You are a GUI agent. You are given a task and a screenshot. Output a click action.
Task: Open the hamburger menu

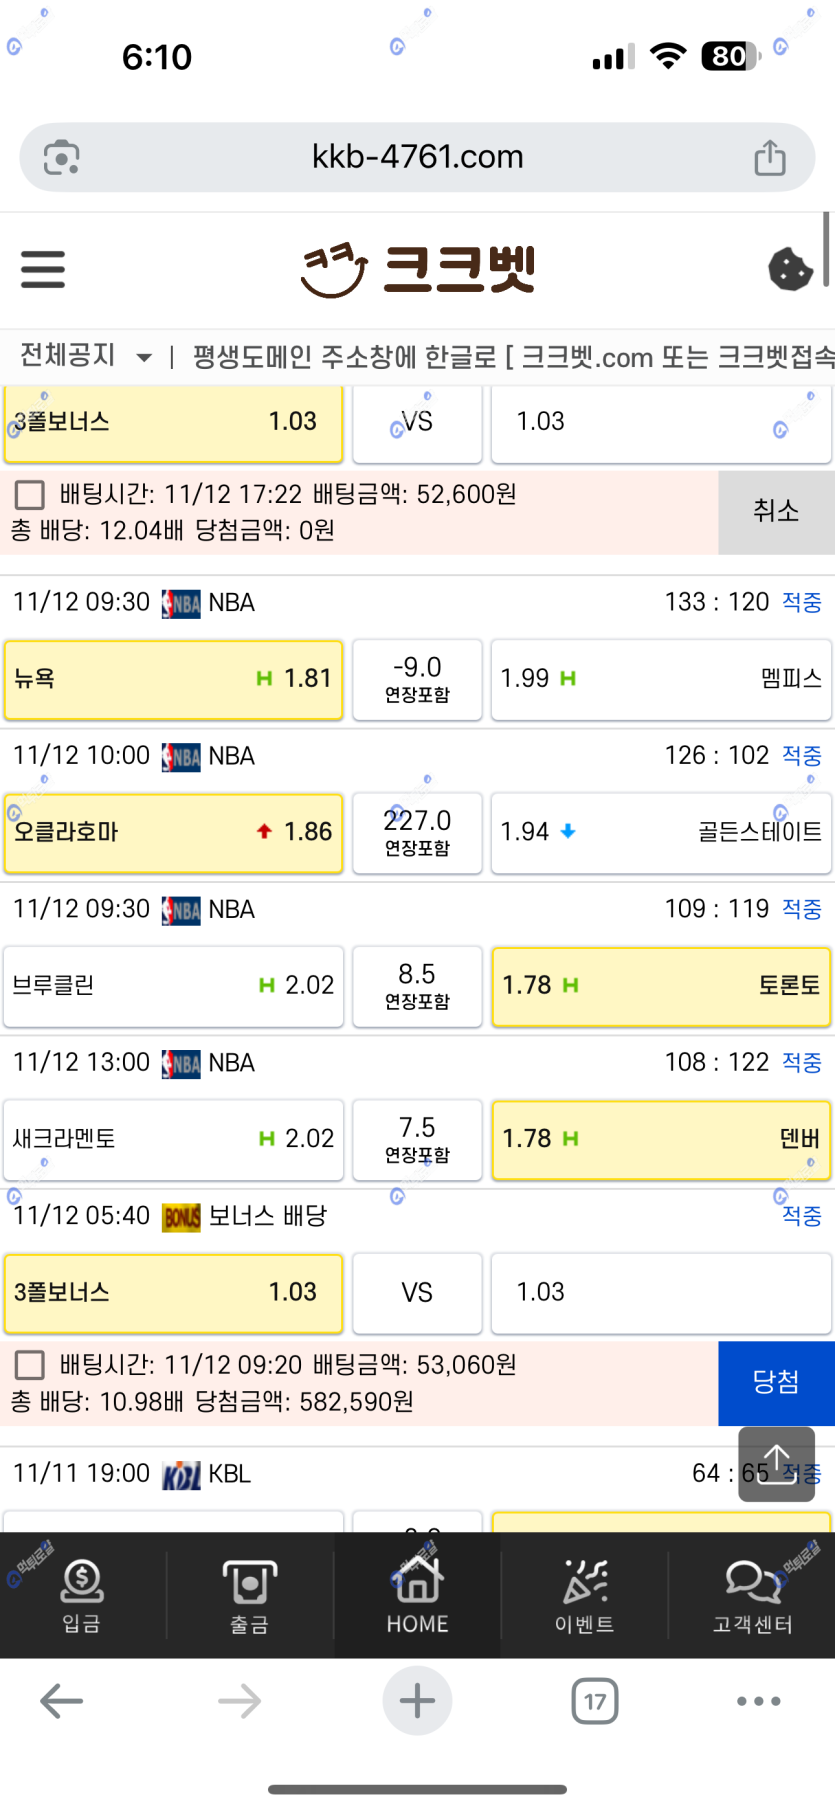click(43, 270)
